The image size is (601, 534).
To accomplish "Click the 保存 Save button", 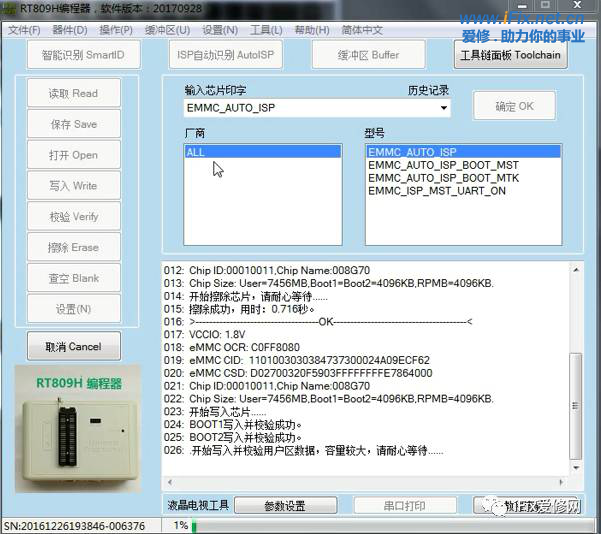I will point(74,124).
